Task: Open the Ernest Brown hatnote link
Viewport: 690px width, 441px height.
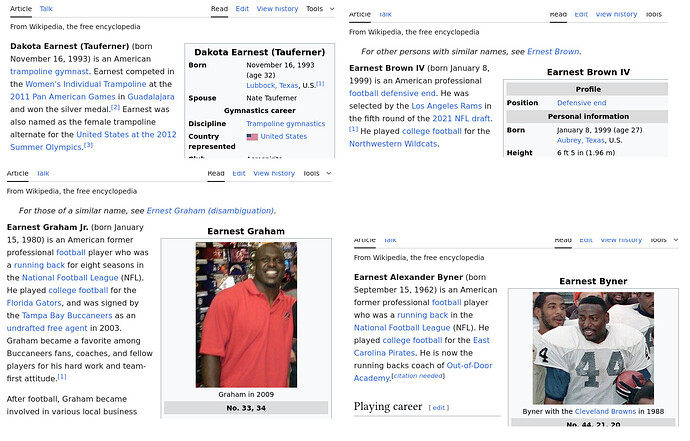Action: pyautogui.click(x=553, y=51)
